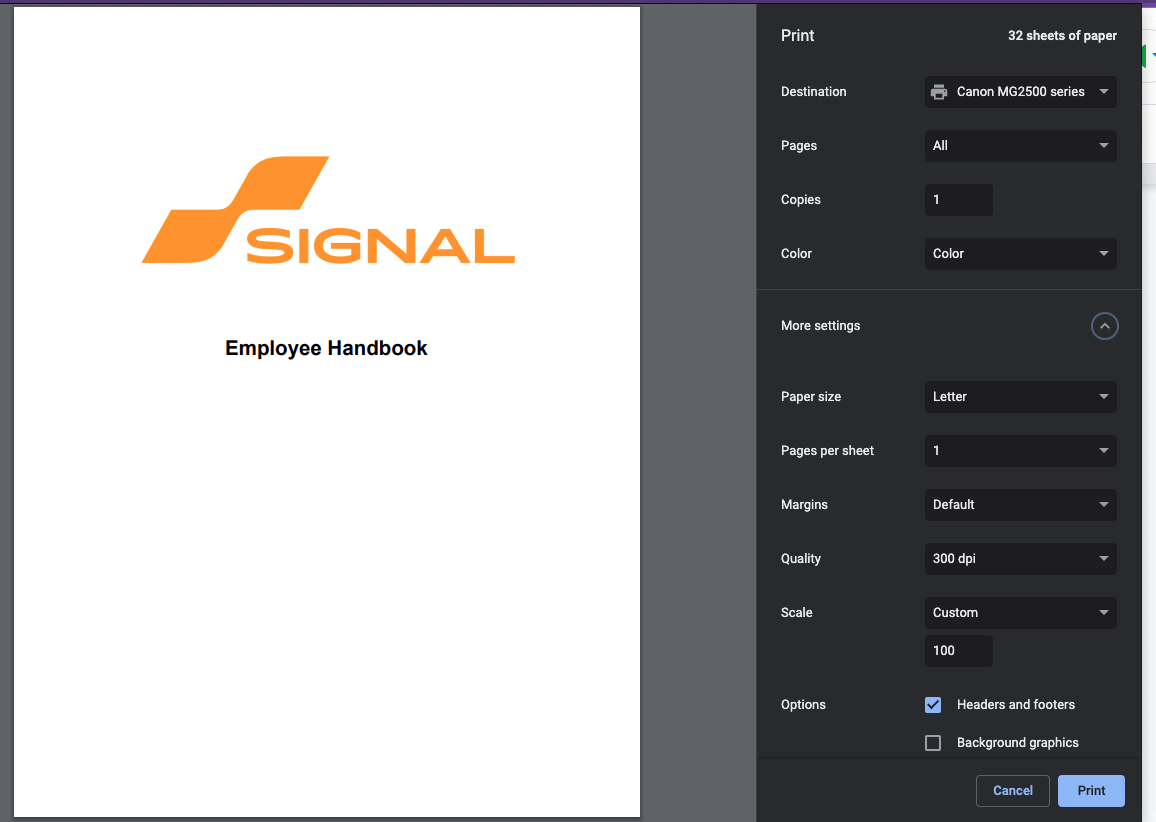Collapse the More settings section
The width and height of the screenshot is (1156, 822).
1104,326
